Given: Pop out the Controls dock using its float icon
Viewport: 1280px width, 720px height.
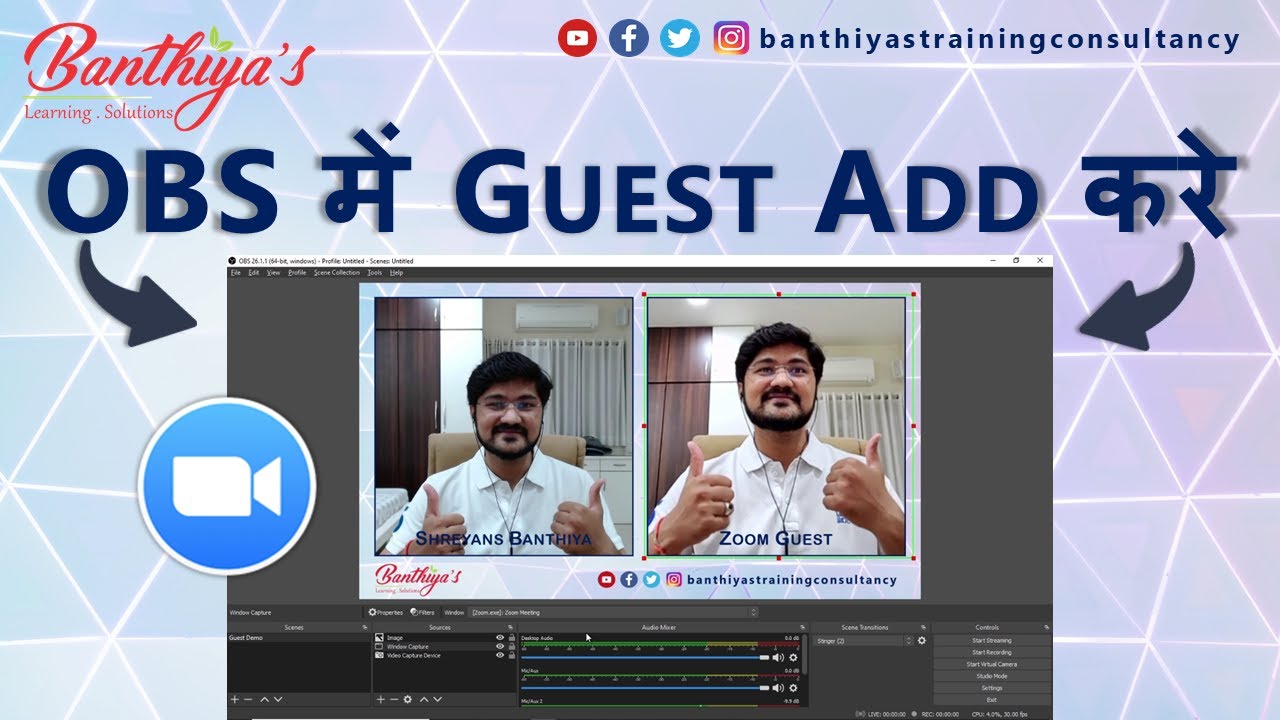Looking at the screenshot, I should [x=1047, y=627].
